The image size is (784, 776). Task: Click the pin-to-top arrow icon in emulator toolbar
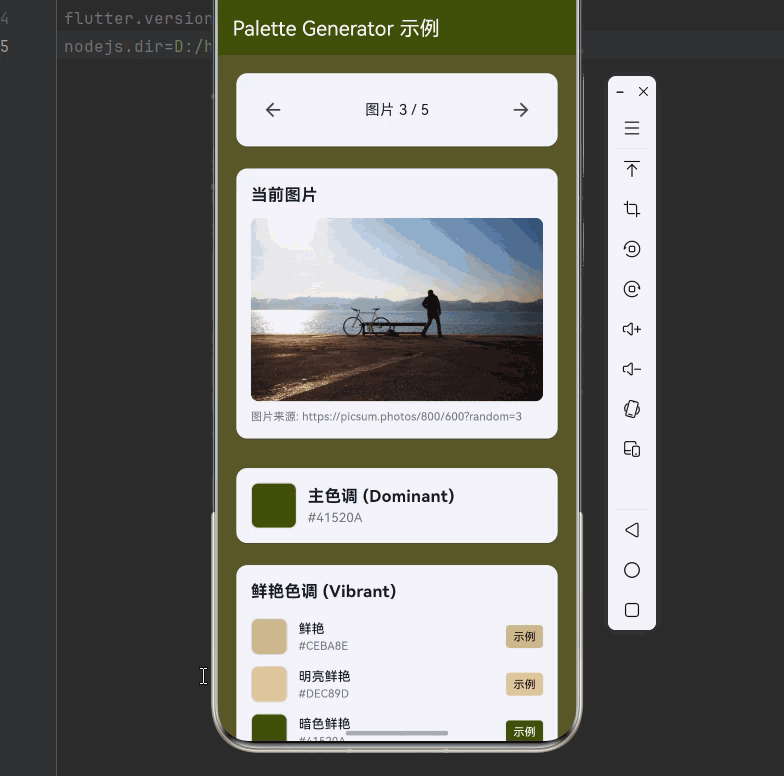tap(632, 168)
